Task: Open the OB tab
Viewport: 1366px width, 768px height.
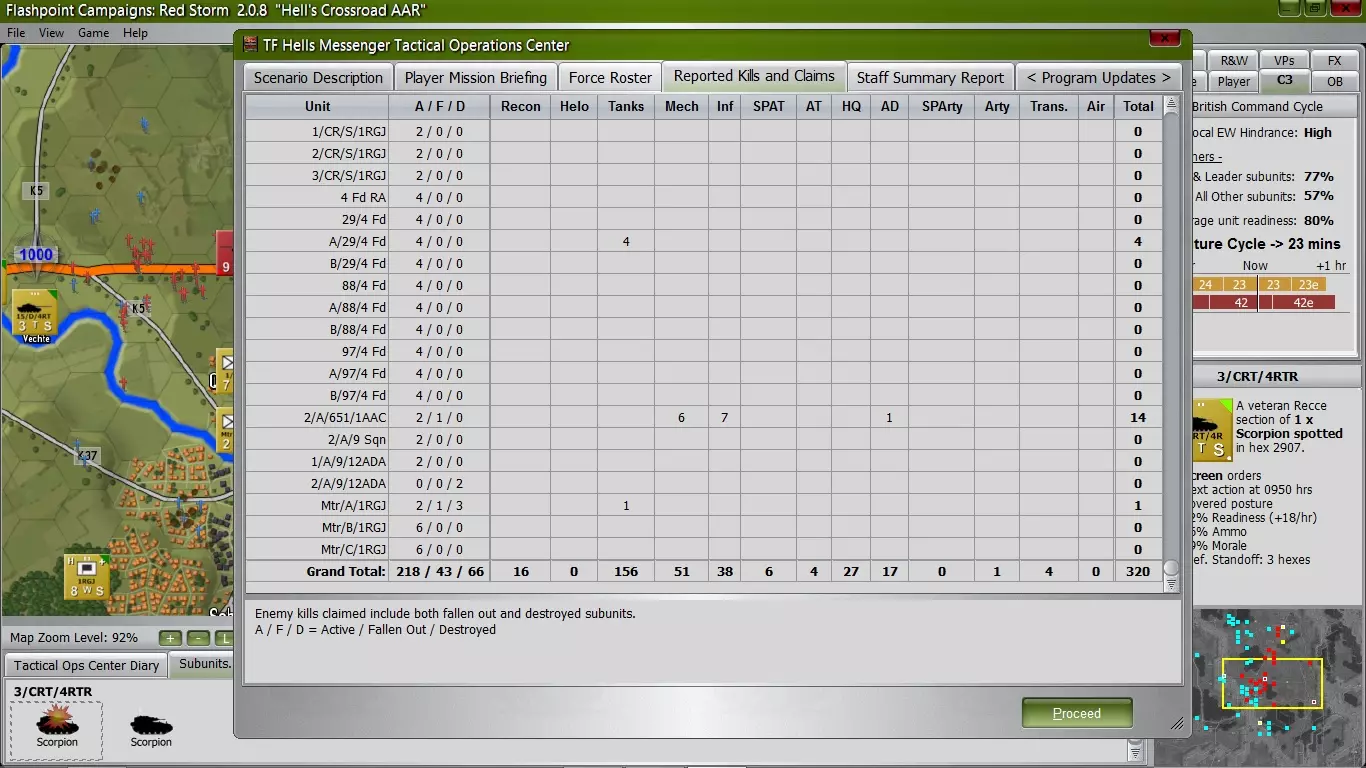Action: click(x=1335, y=82)
